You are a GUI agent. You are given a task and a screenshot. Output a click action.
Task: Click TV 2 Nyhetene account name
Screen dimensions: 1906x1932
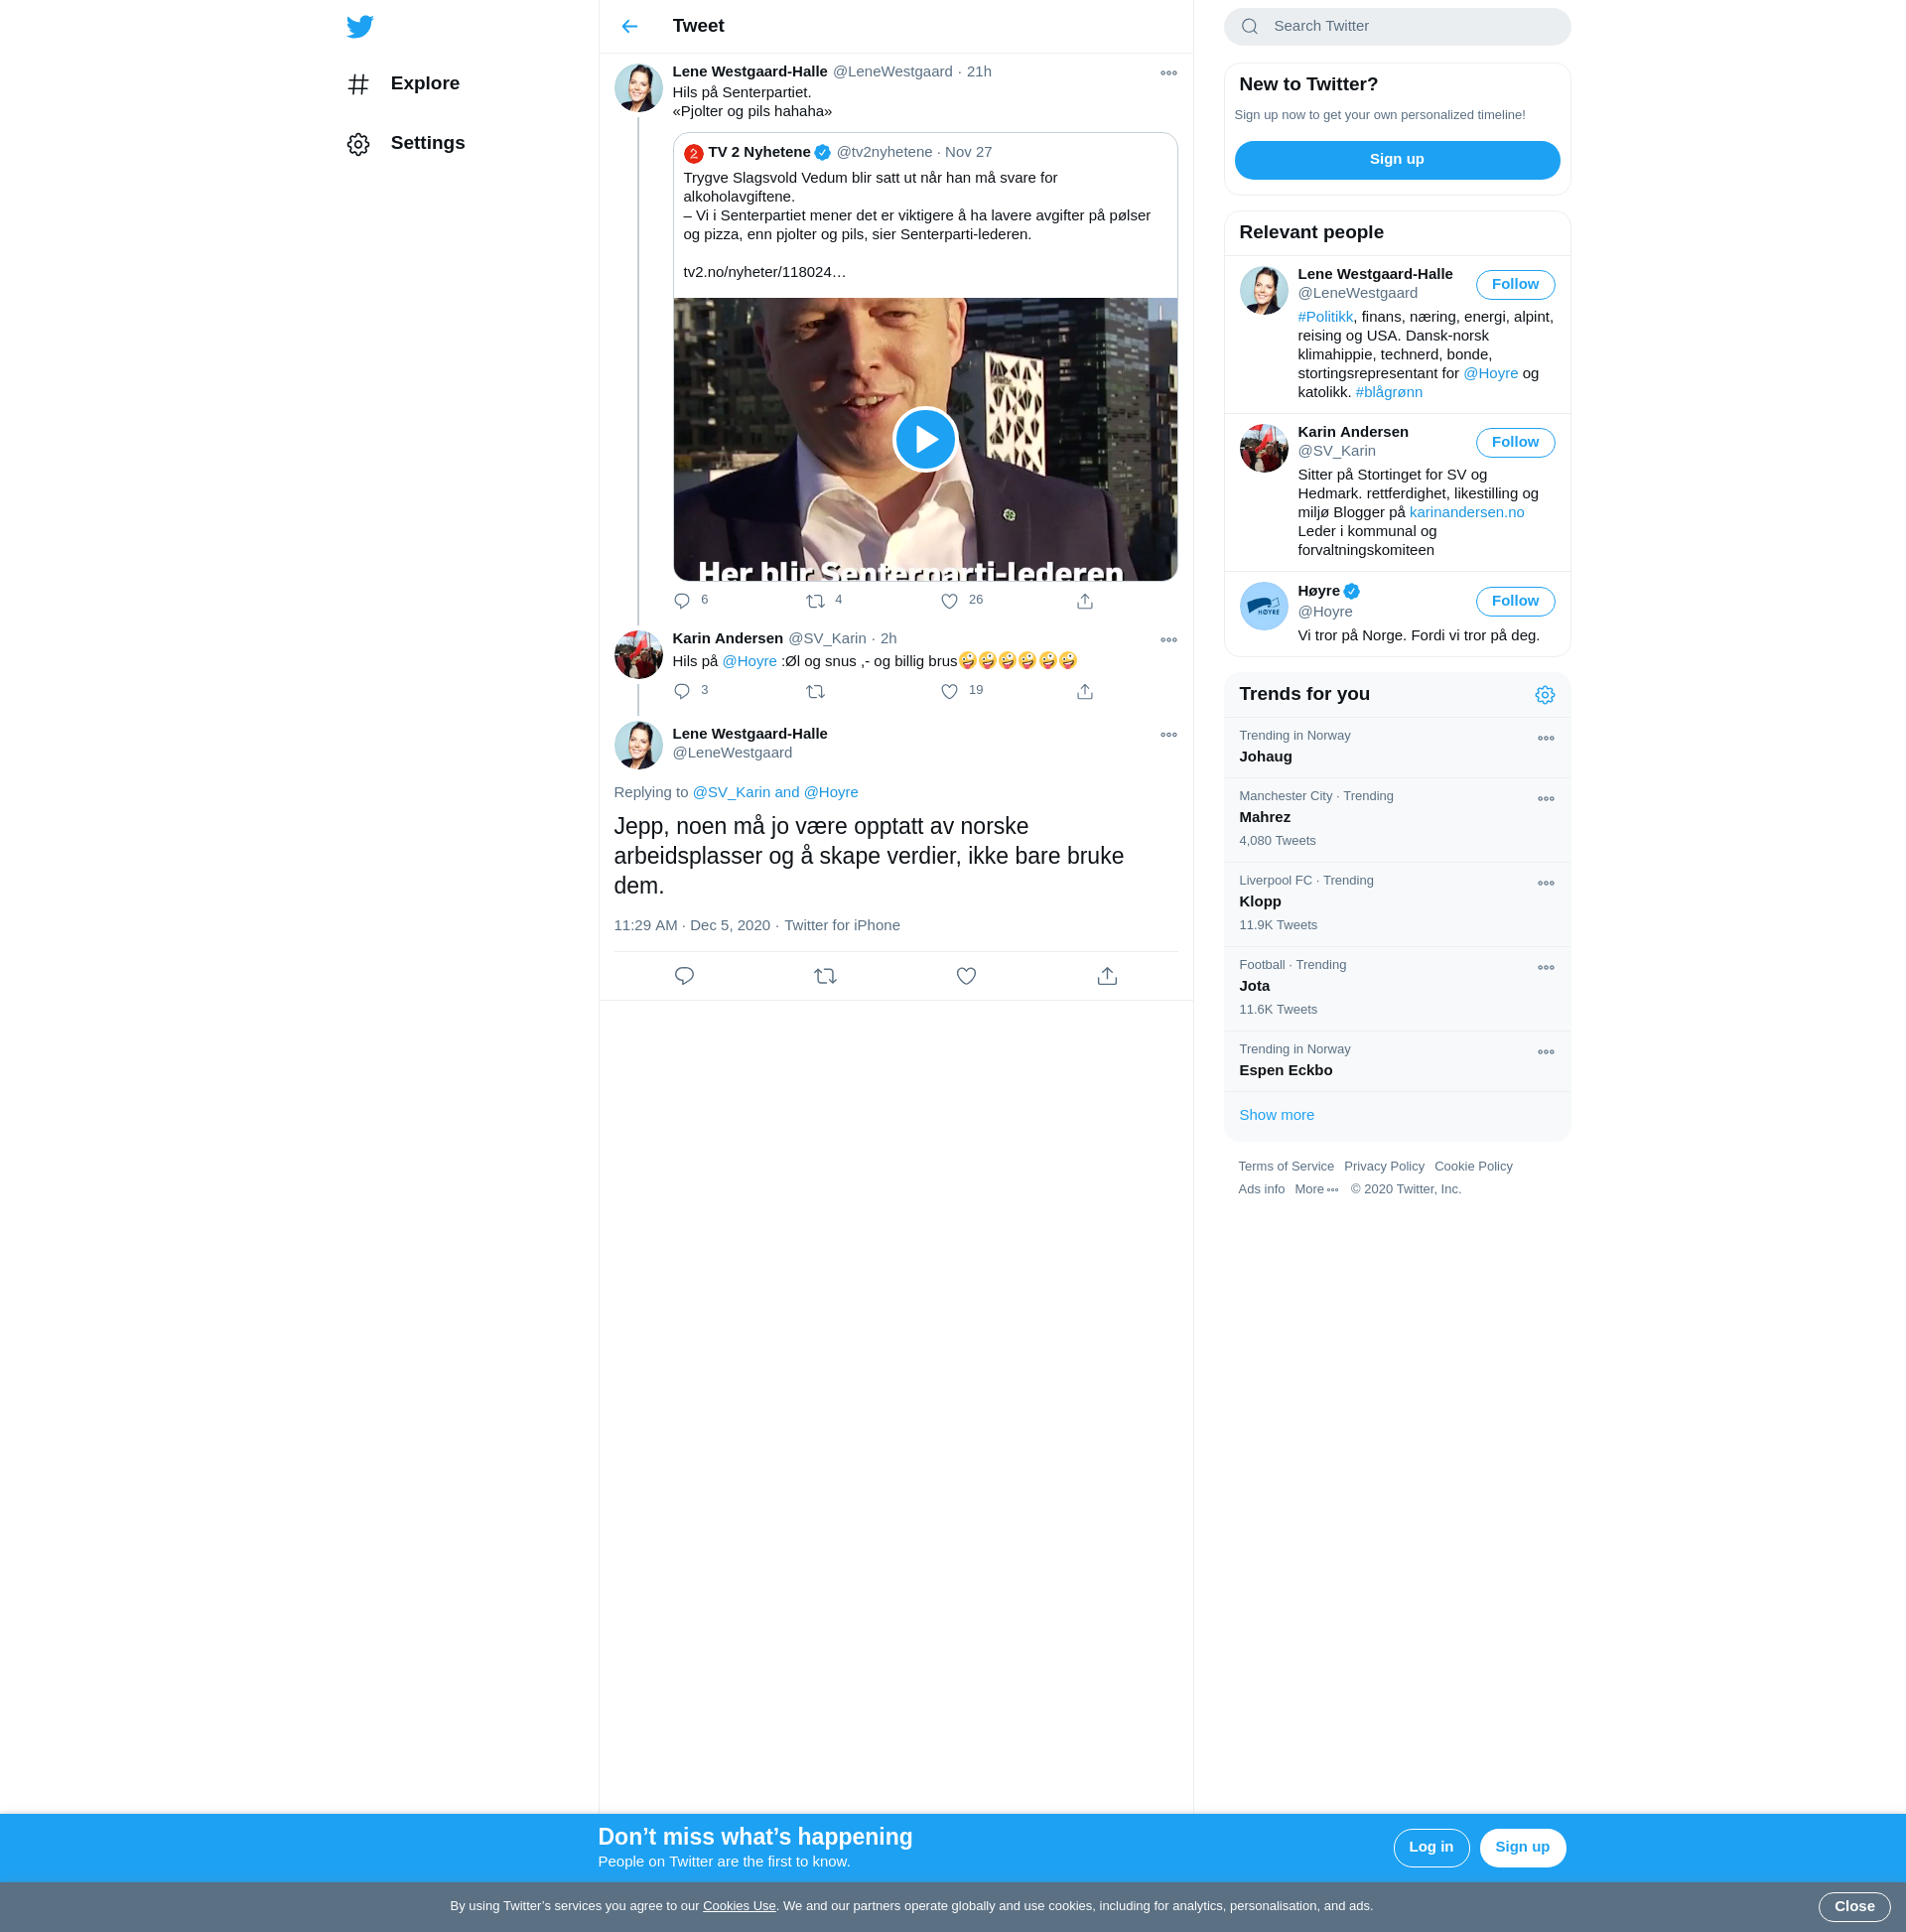[759, 153]
